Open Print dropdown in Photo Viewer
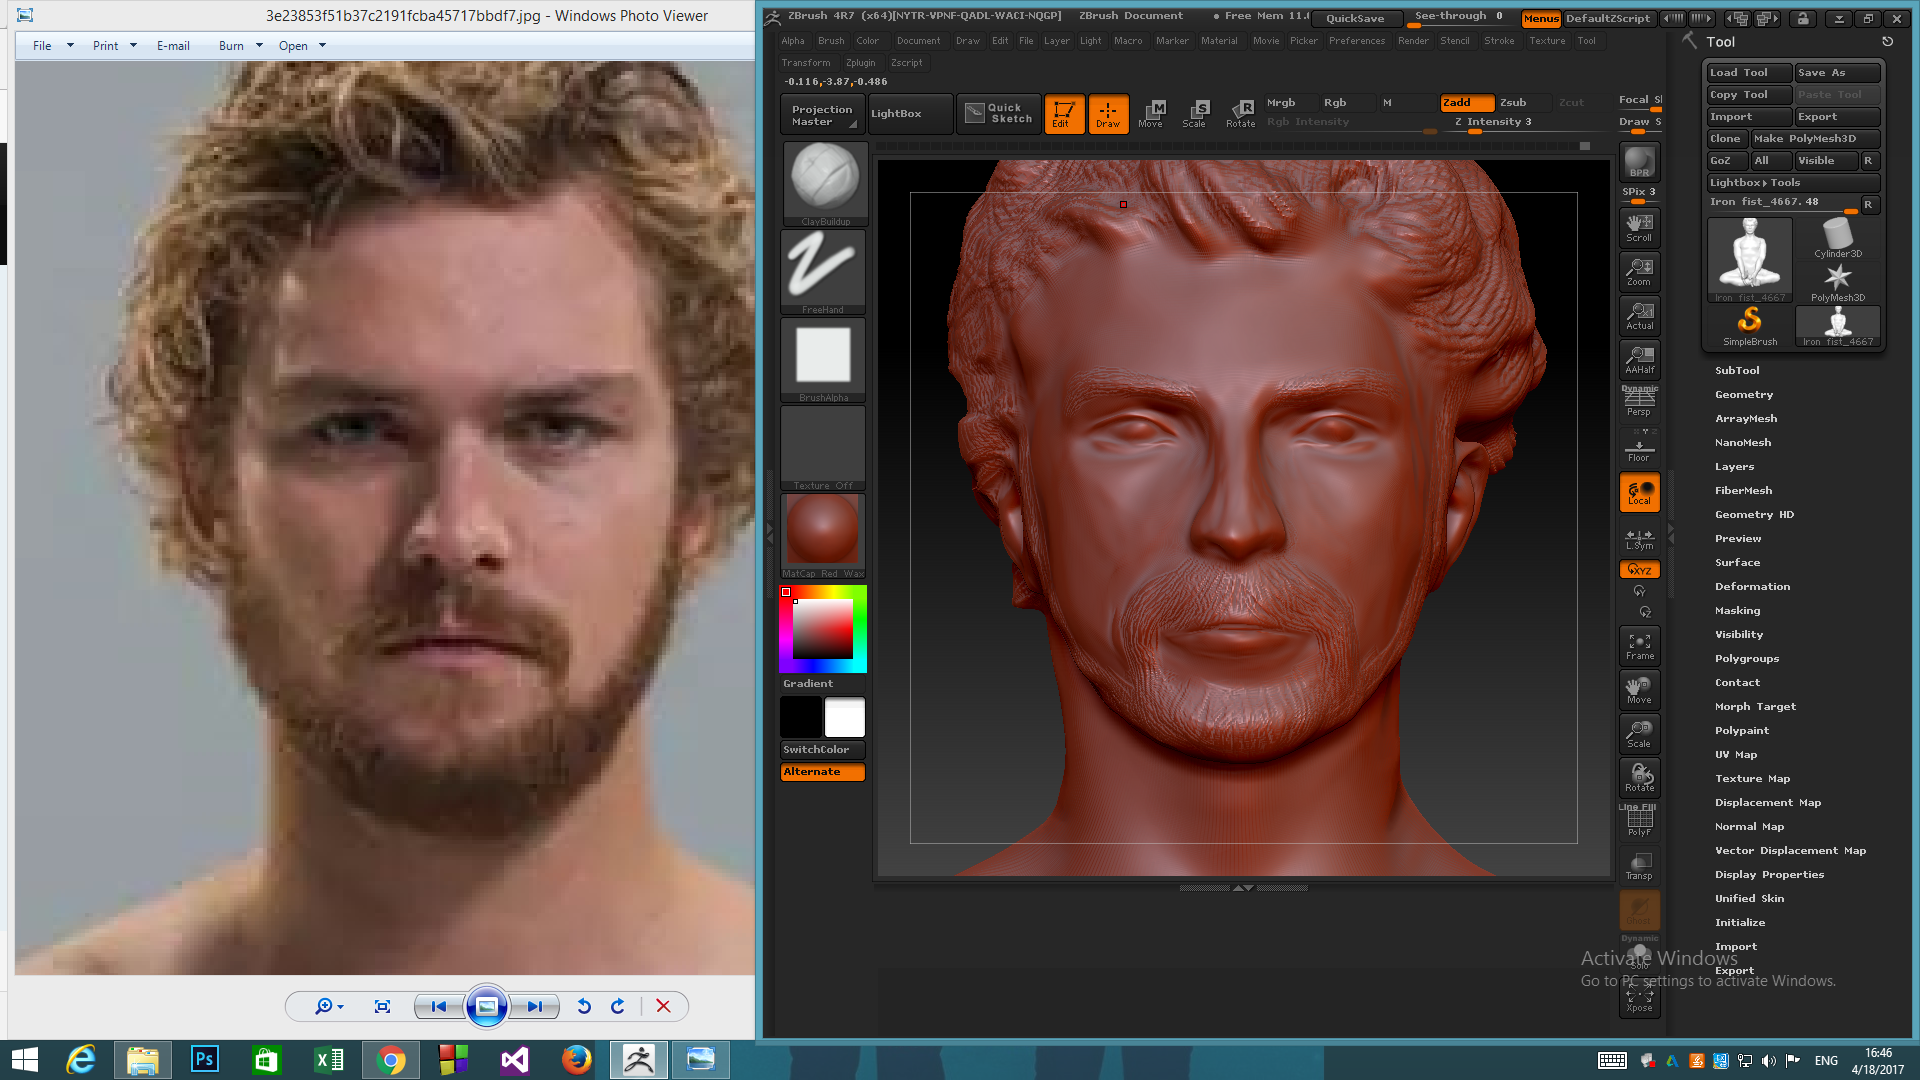 [115, 46]
